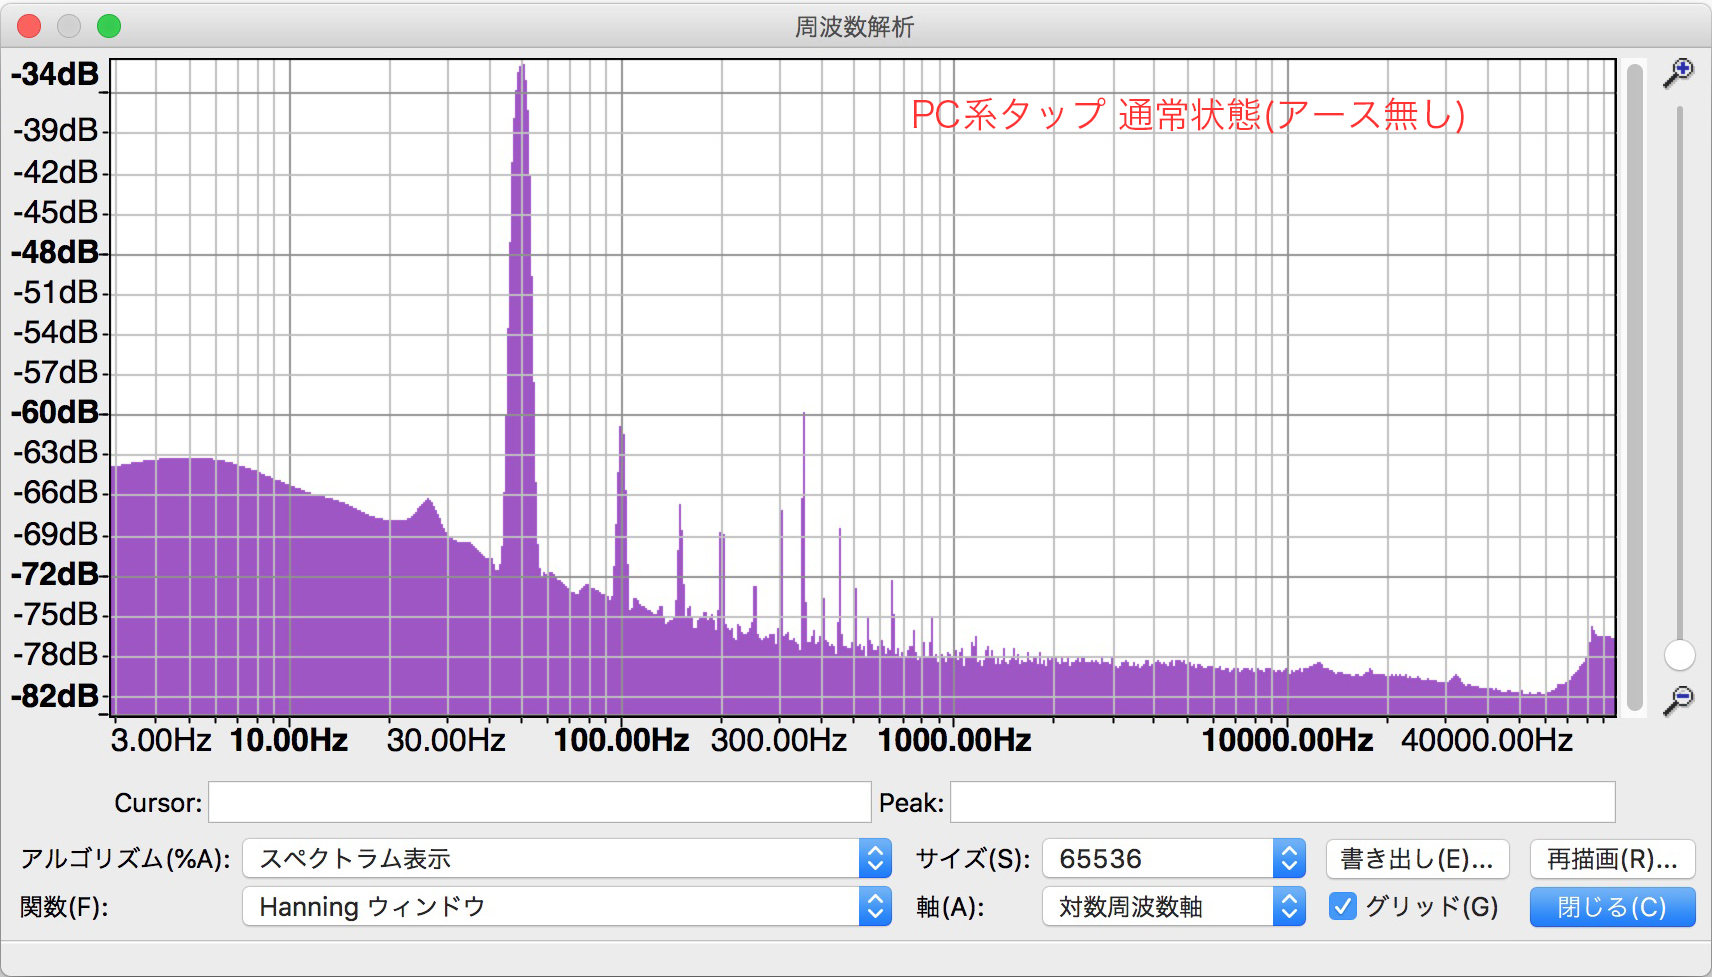This screenshot has width=1712, height=977.
Task: Expand the 関数 dropdown showing Hanning ウィンドウ
Action: pyautogui.click(x=566, y=907)
